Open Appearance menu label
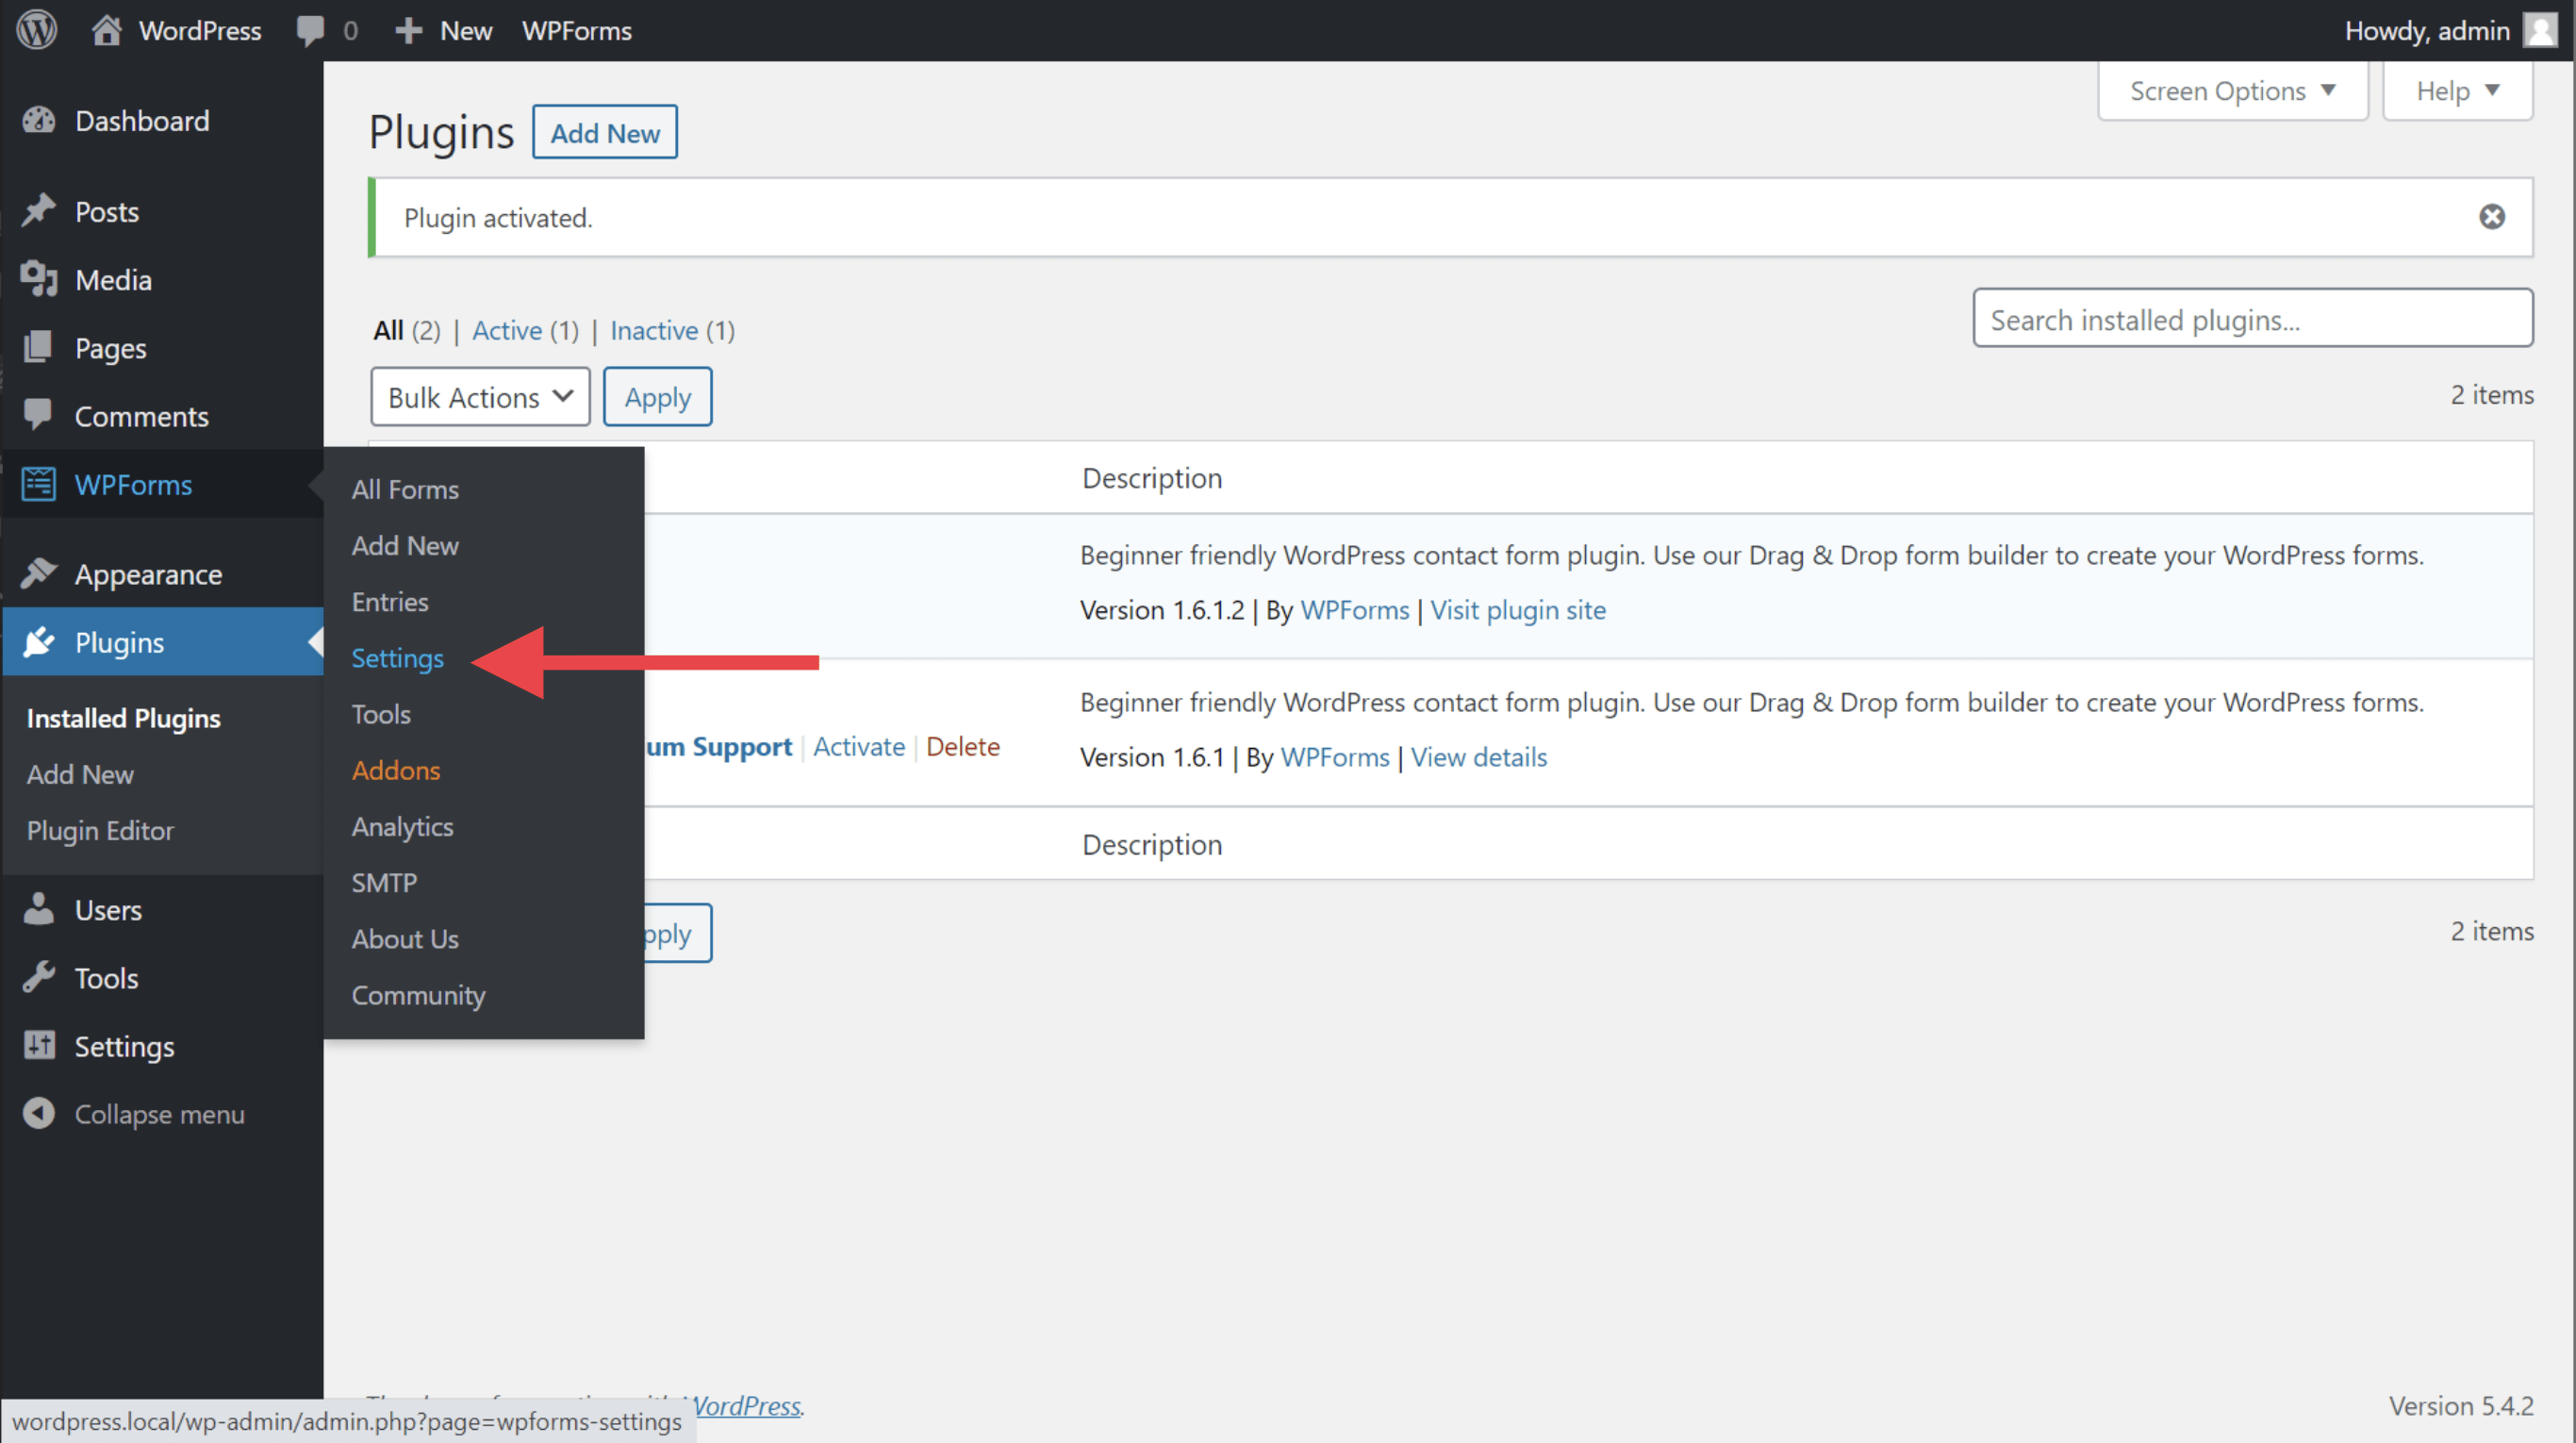Screen dimensions: 2576x1443 point(148,573)
